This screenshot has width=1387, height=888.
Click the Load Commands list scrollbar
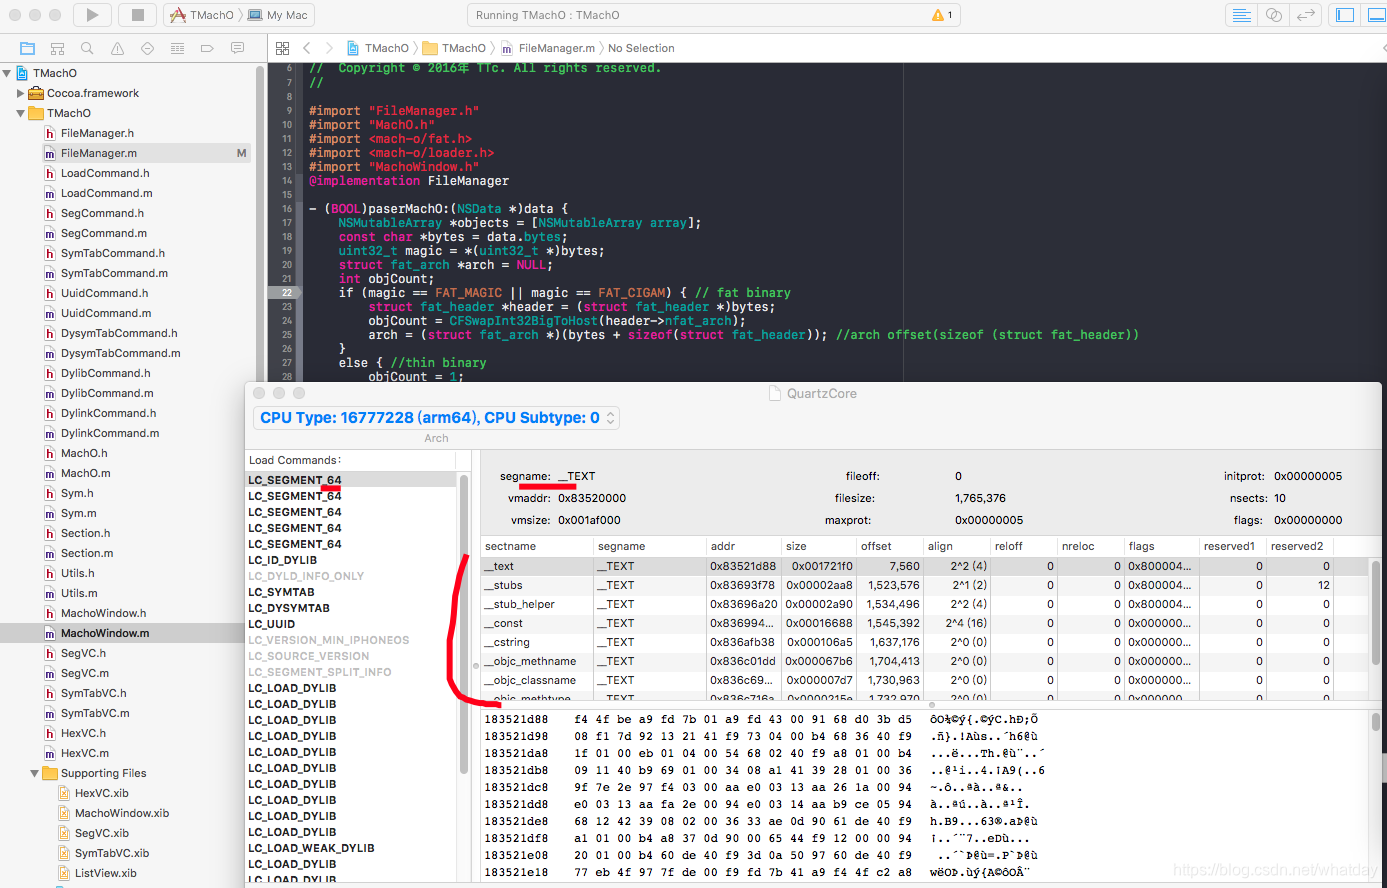click(464, 622)
